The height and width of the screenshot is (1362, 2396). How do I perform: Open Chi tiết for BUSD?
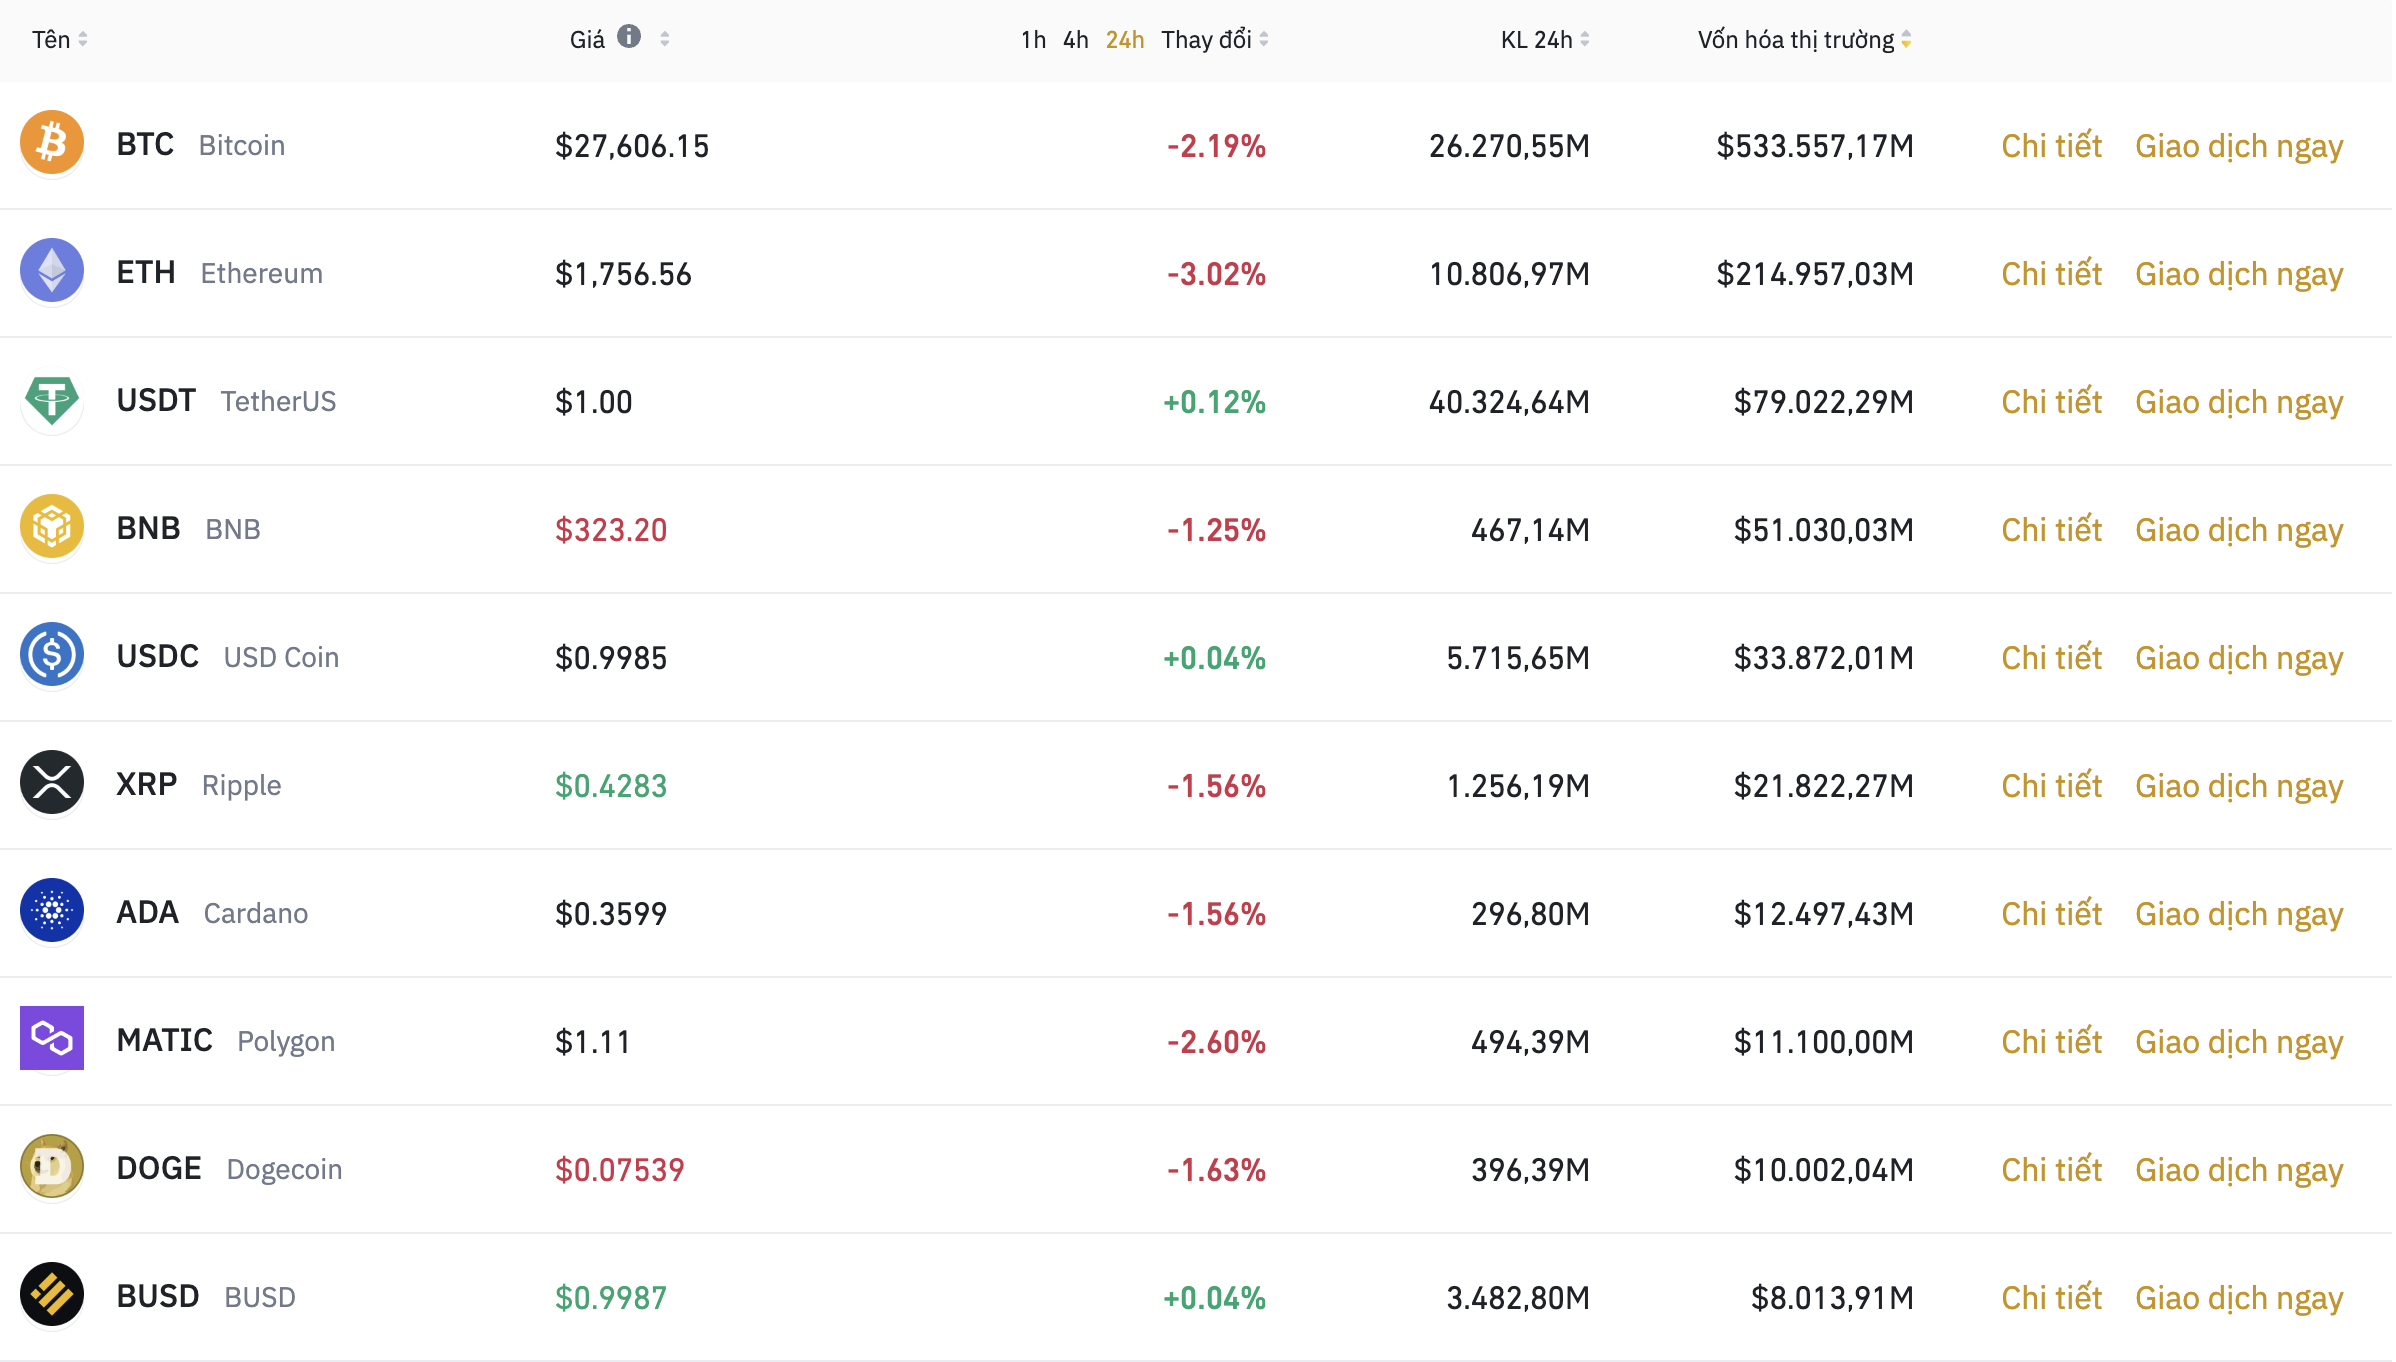click(2051, 1298)
